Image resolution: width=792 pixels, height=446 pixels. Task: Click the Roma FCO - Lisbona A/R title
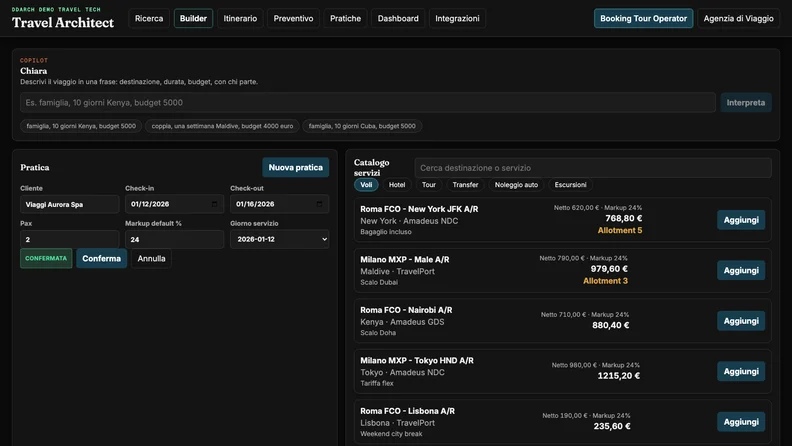coord(407,411)
